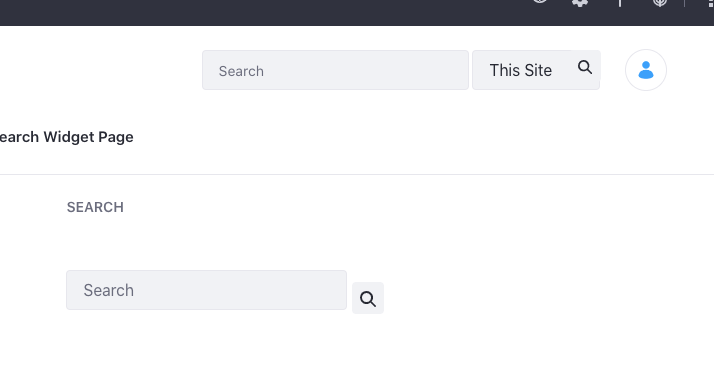Open the Simulation broadcast icon in top bar
The width and height of the screenshot is (714, 383).
(x=659, y=2)
